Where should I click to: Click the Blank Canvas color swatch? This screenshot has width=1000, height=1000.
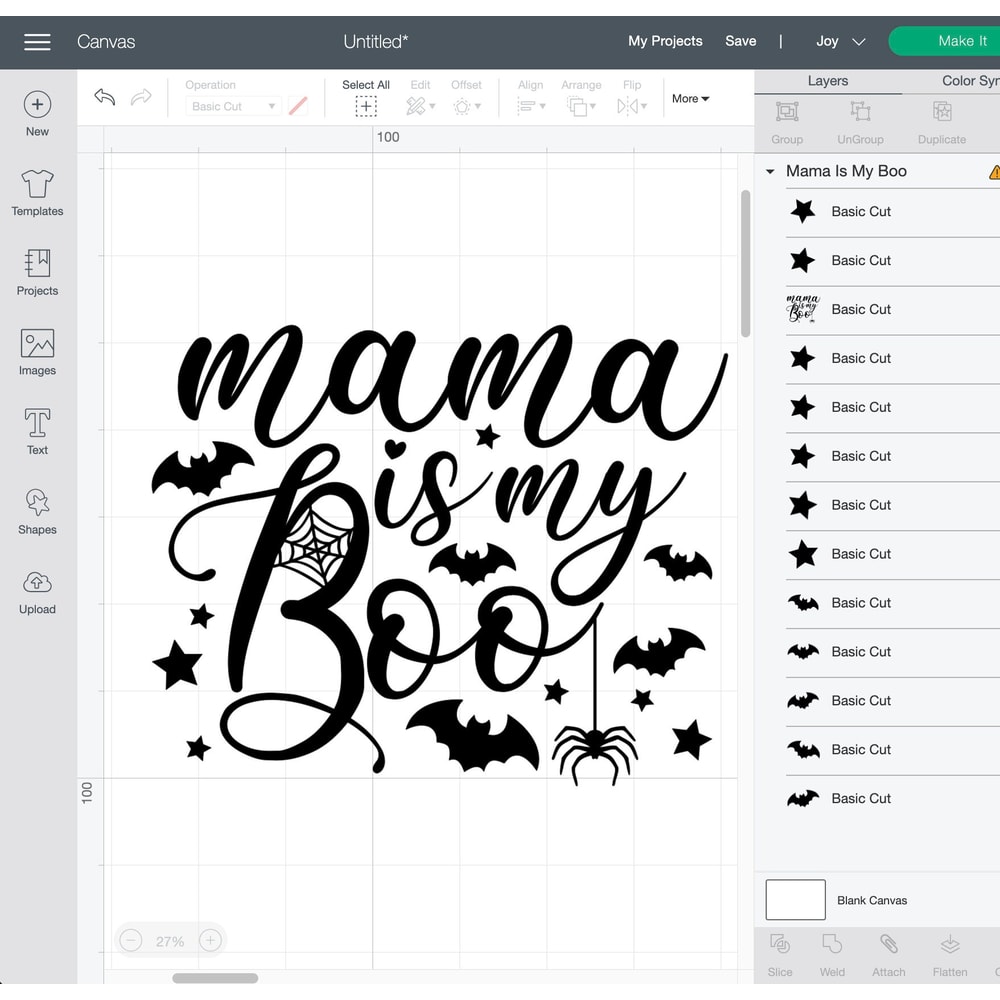point(794,899)
